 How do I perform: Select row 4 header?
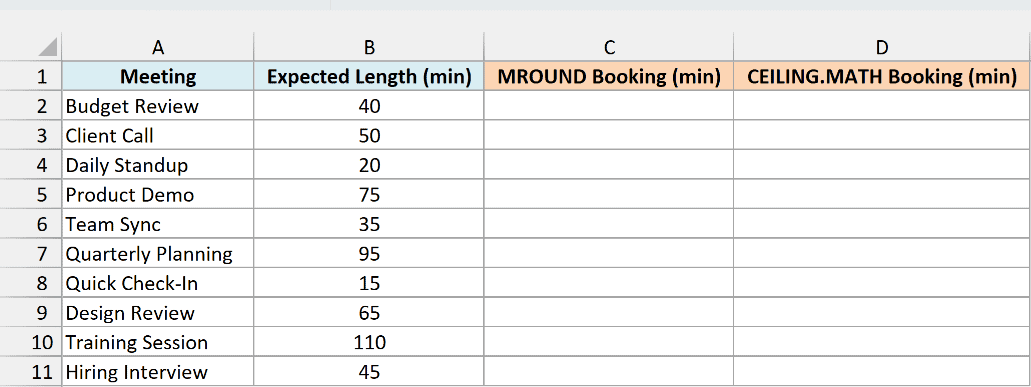(31, 165)
